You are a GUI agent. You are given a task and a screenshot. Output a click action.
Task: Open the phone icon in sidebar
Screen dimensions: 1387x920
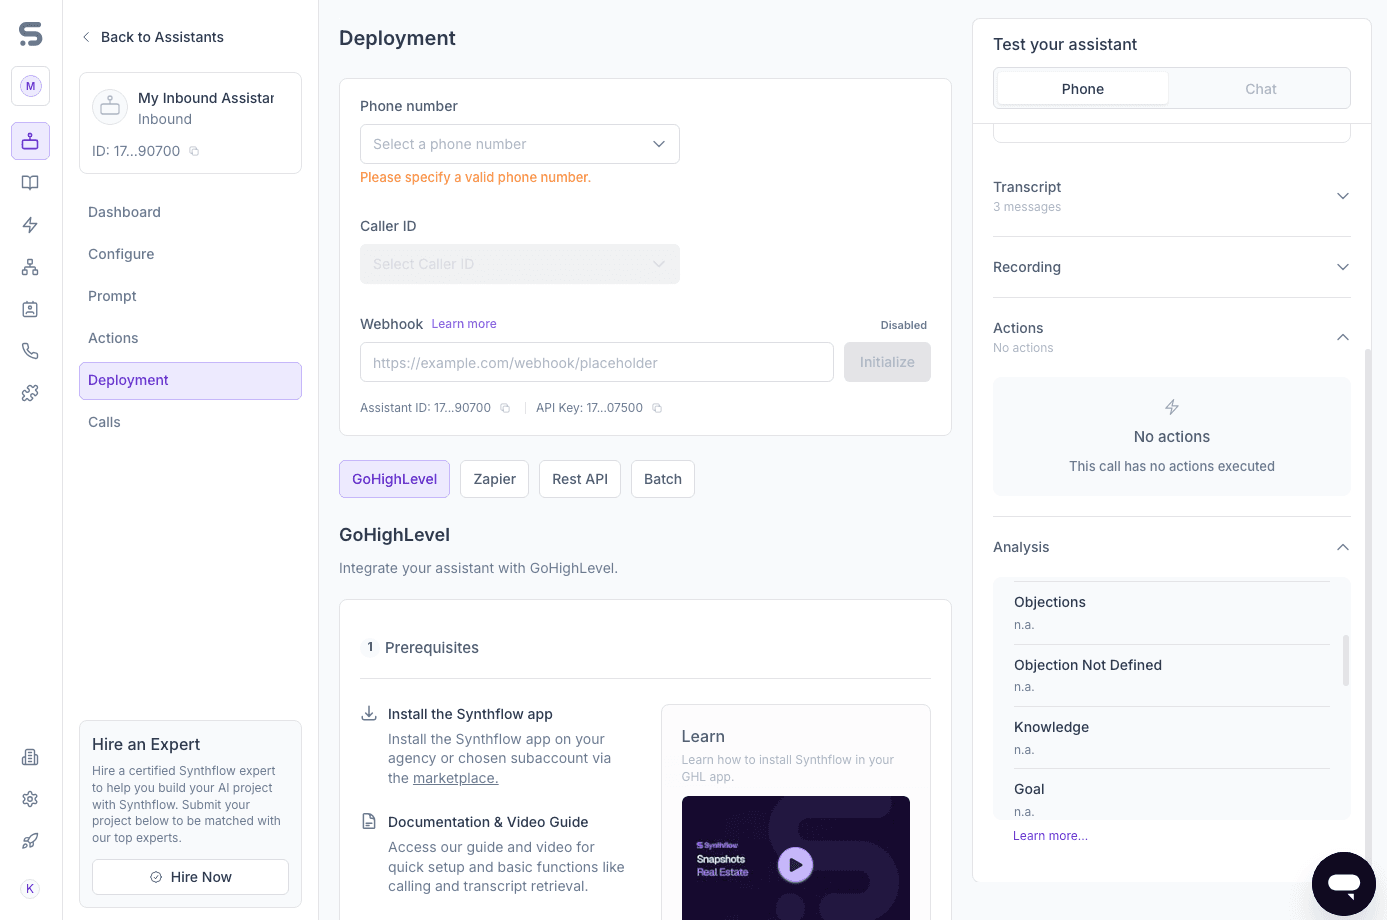30,351
